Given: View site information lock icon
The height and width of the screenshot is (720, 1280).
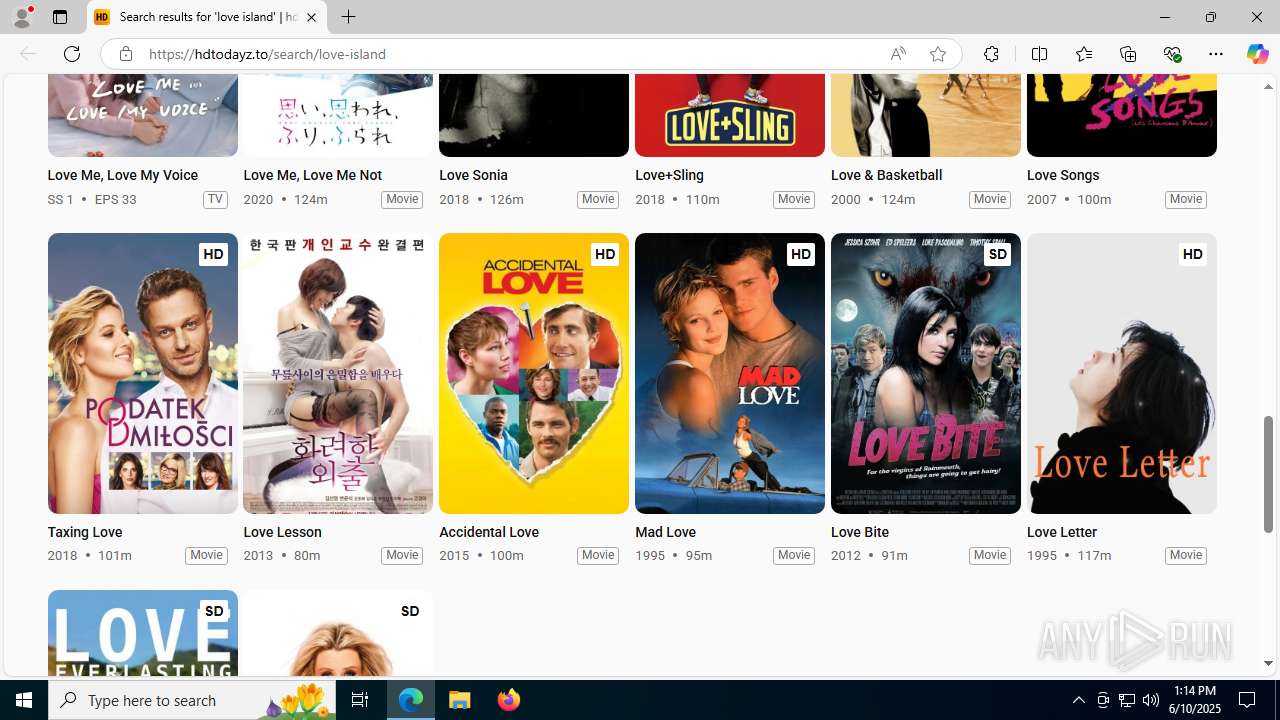Looking at the screenshot, I should tap(125, 54).
